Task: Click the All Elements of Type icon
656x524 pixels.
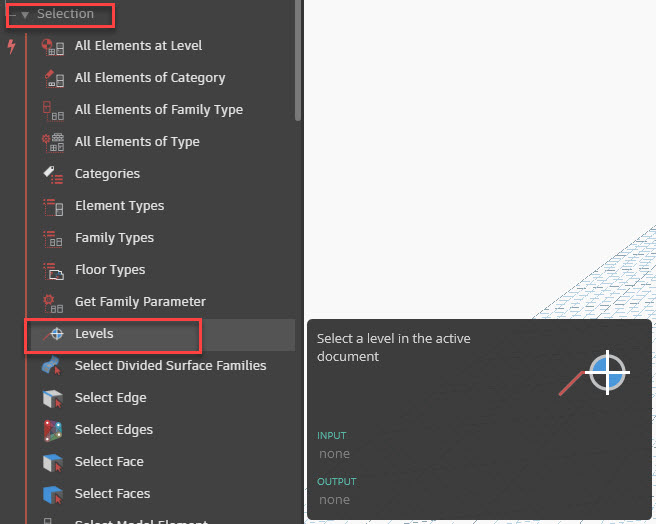Action: tap(53, 143)
